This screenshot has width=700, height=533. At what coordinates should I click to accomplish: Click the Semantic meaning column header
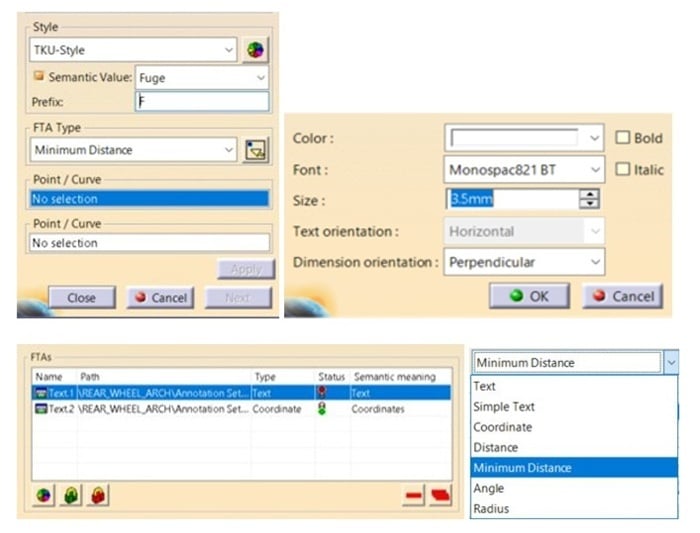pos(395,377)
